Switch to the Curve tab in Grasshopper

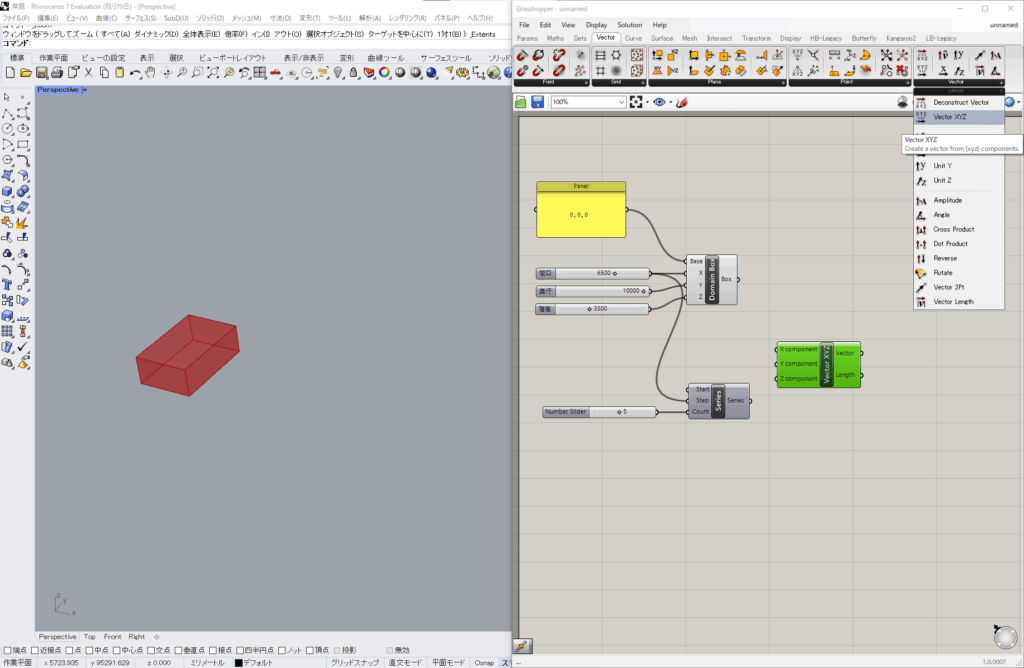point(633,38)
